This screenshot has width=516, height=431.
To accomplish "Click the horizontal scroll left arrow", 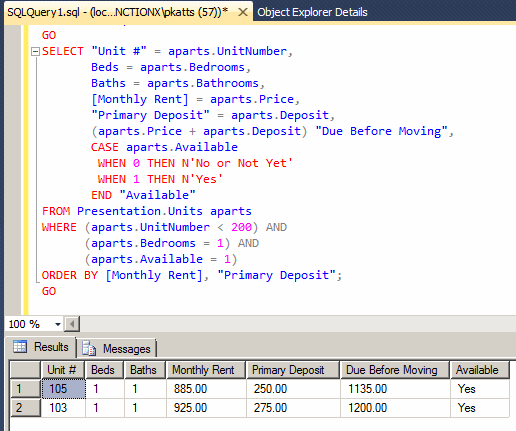I will pos(72,324).
